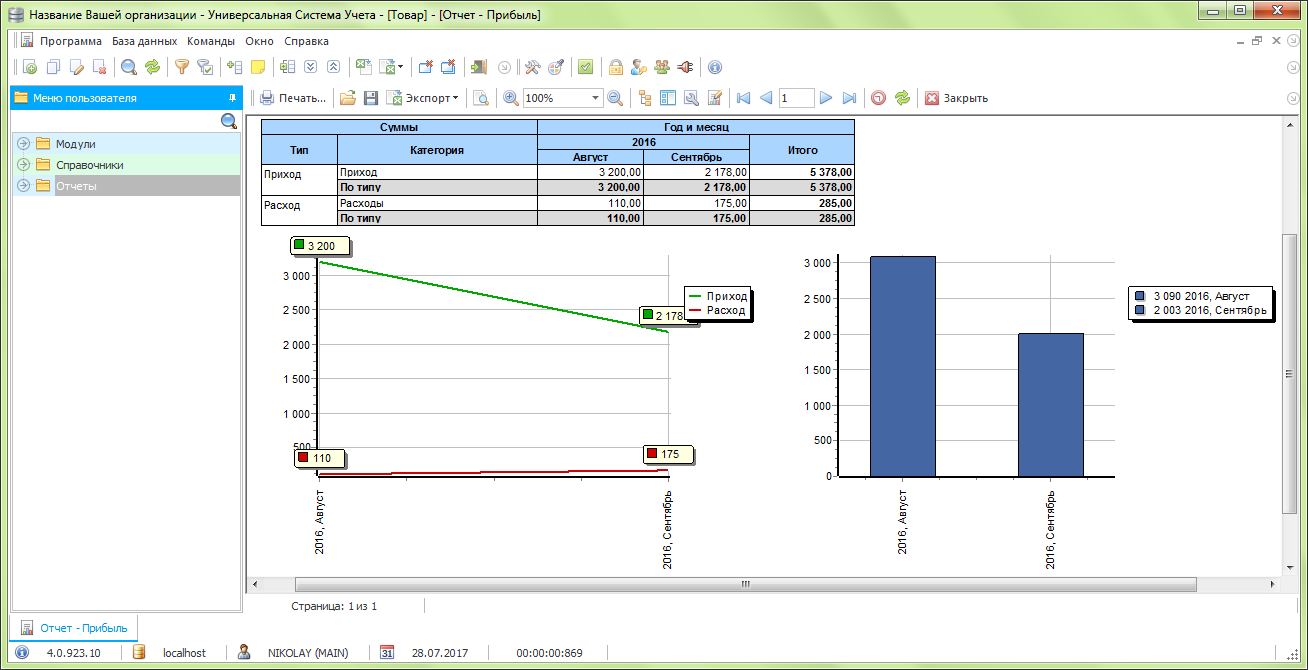Click the green checkmark icon

click(x=586, y=67)
